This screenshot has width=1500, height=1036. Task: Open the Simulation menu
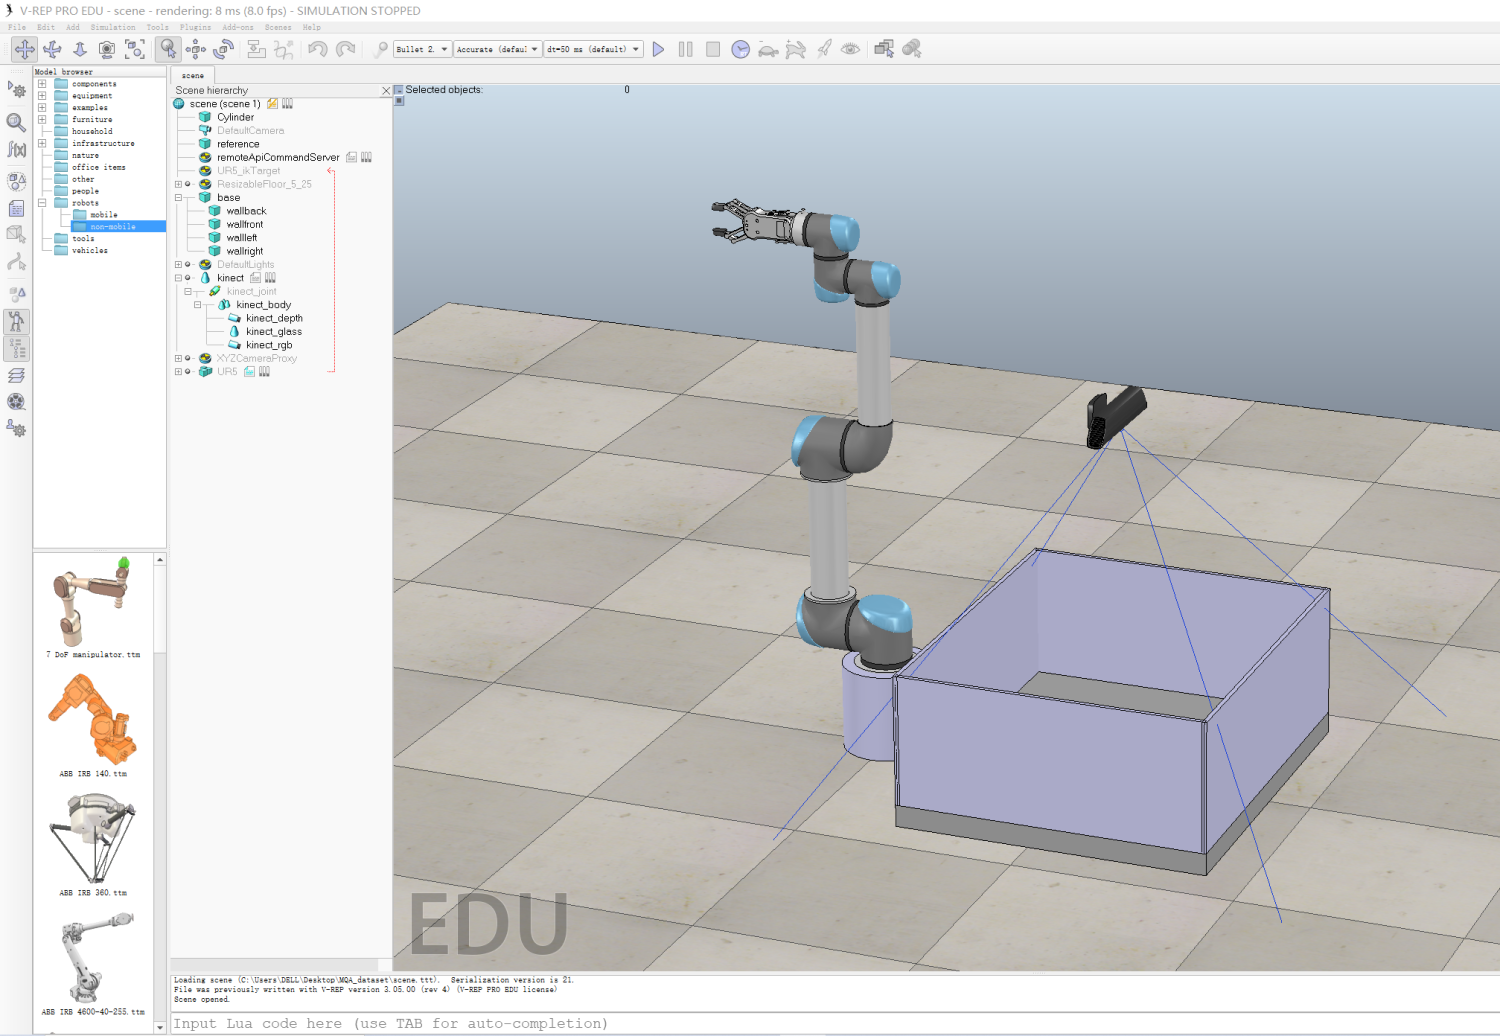click(113, 28)
